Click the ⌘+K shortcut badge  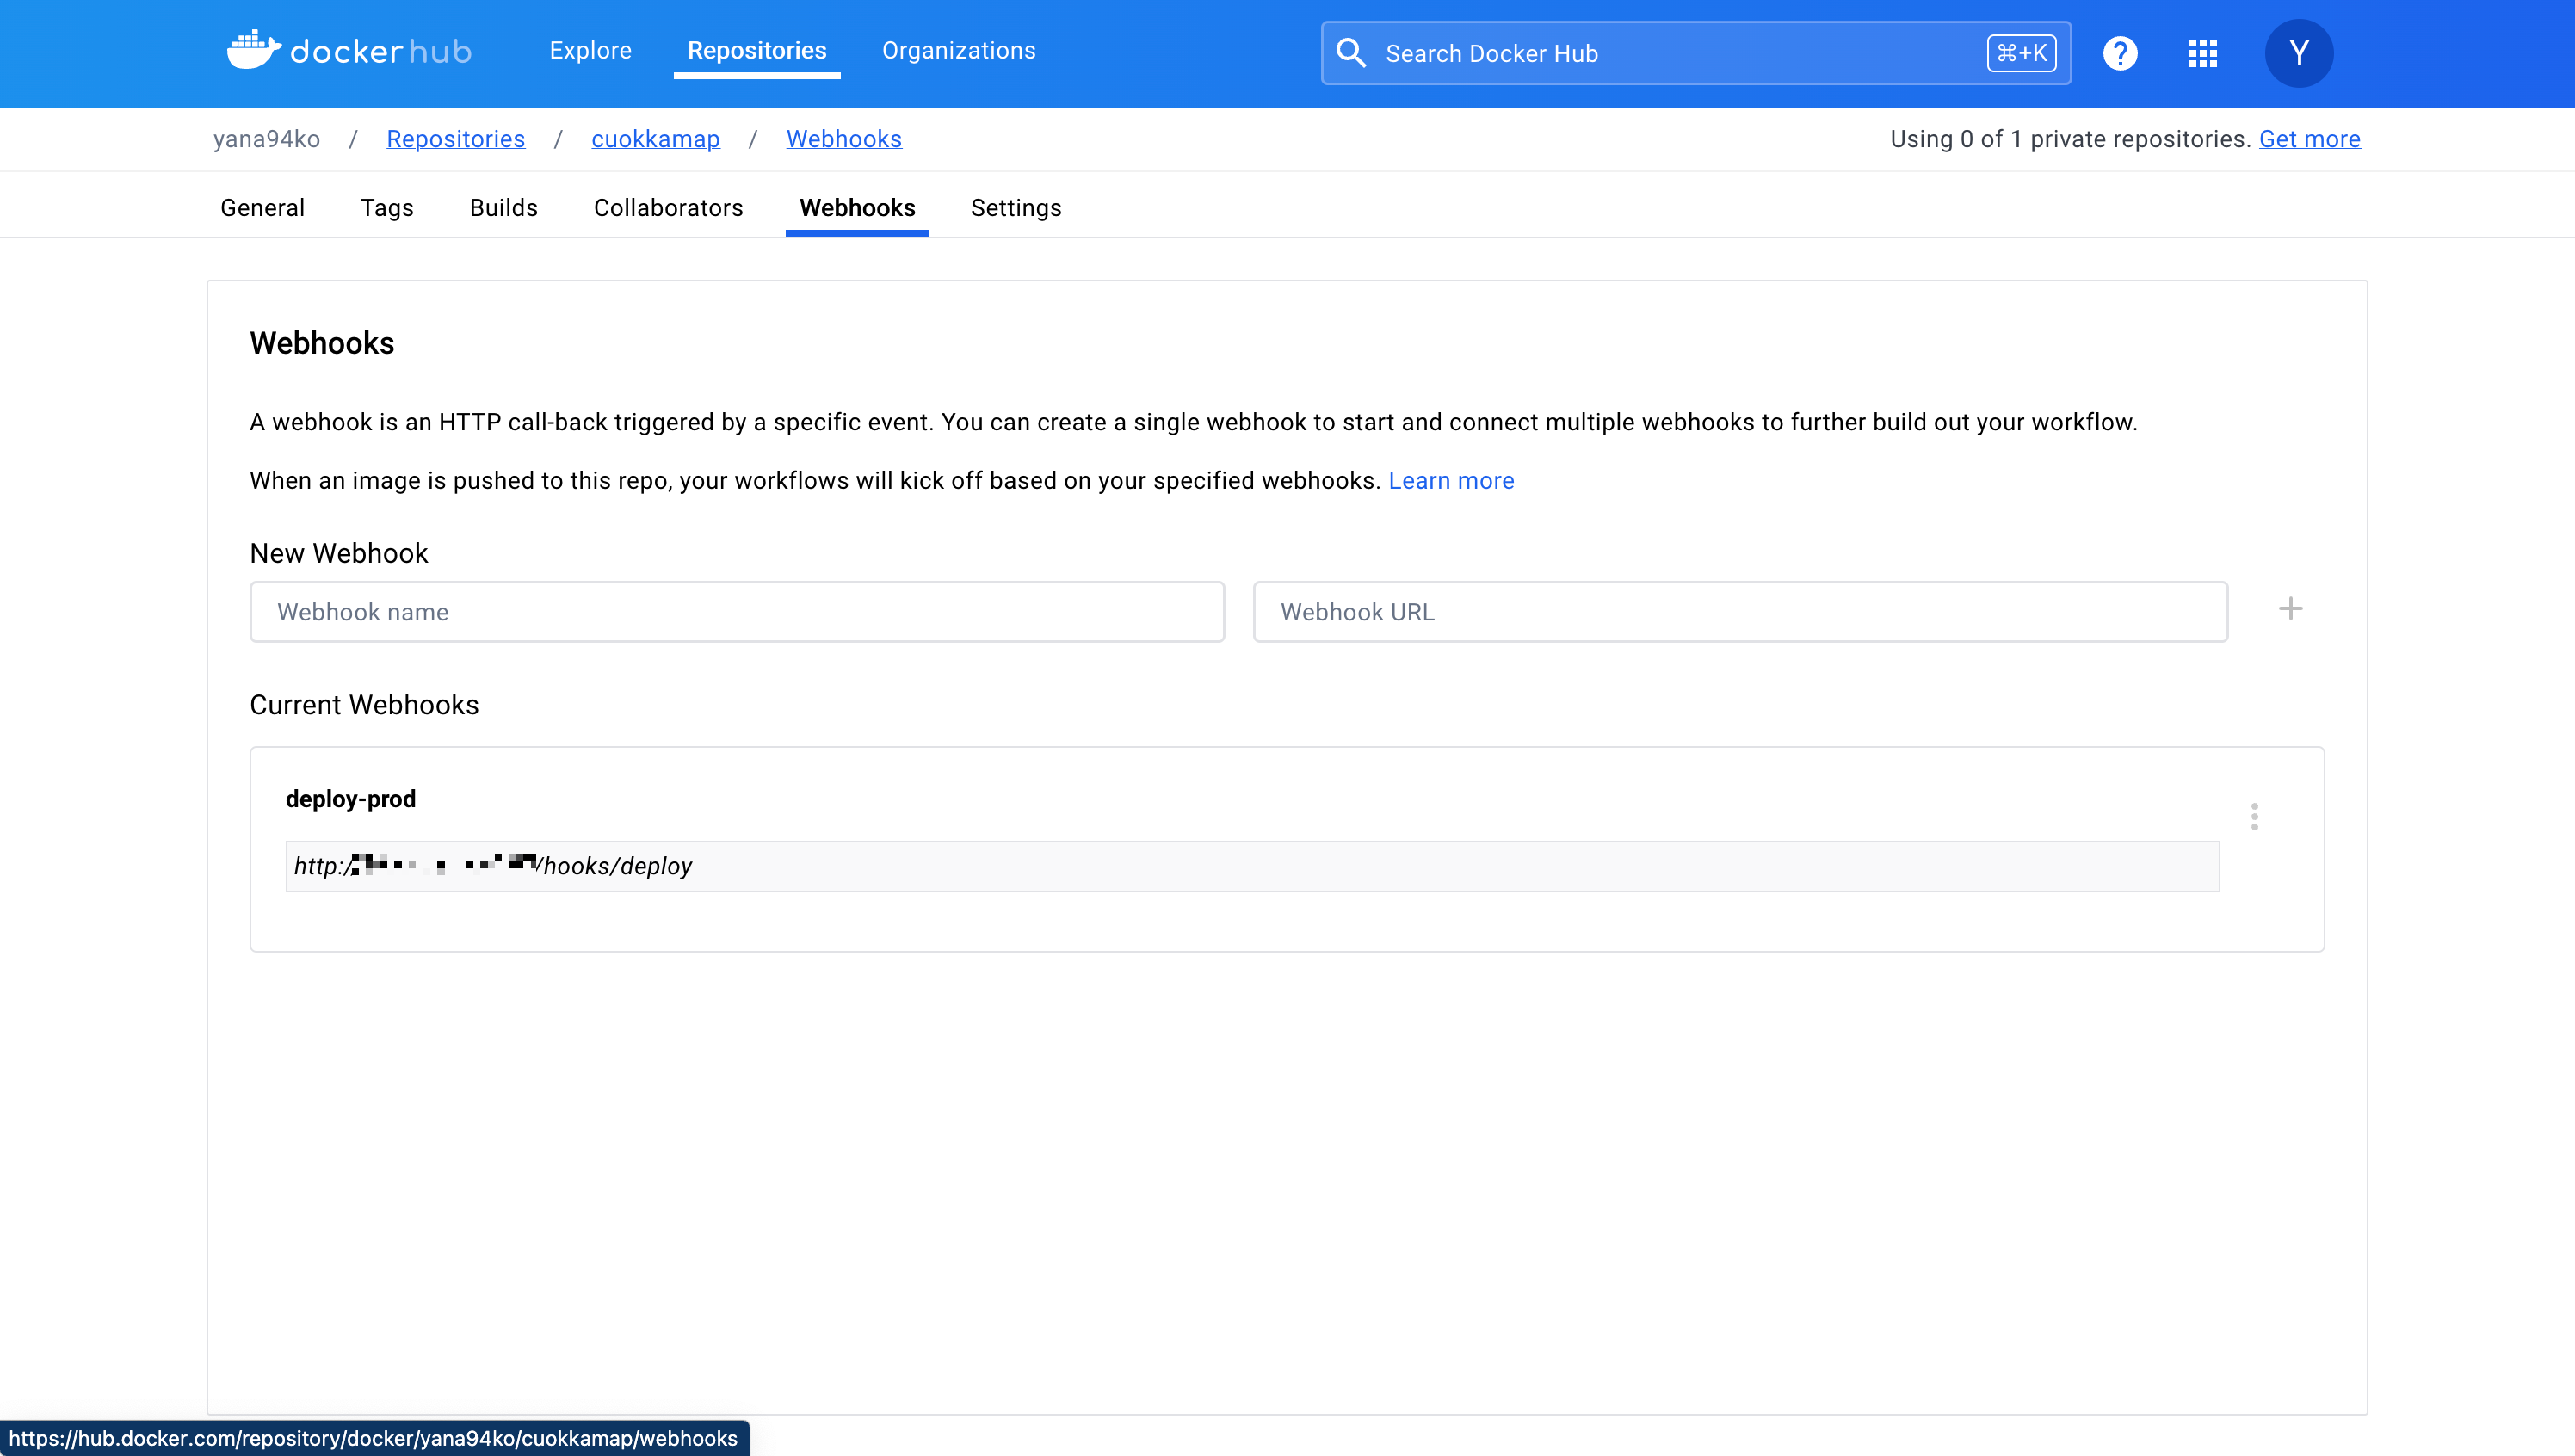tap(2021, 53)
